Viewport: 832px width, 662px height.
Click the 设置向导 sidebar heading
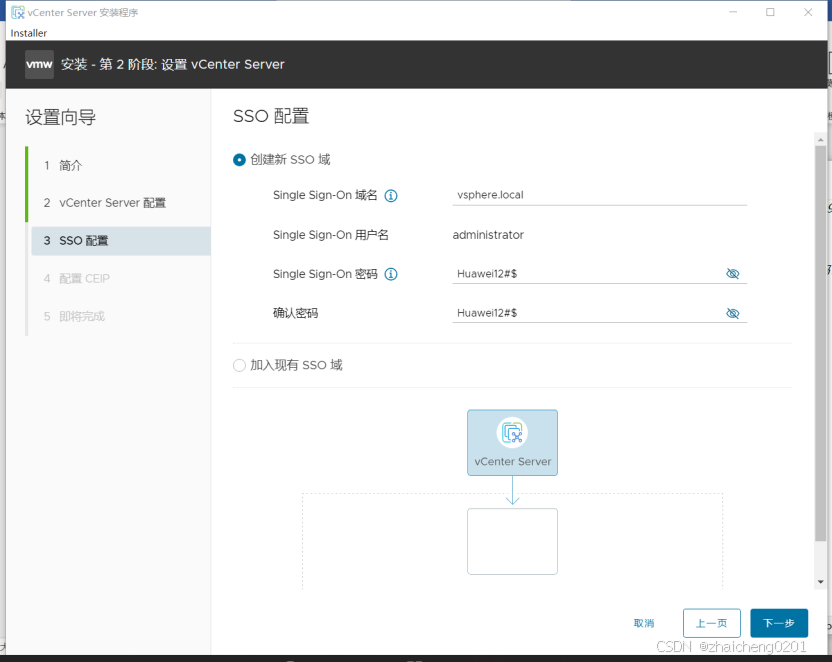[60, 117]
